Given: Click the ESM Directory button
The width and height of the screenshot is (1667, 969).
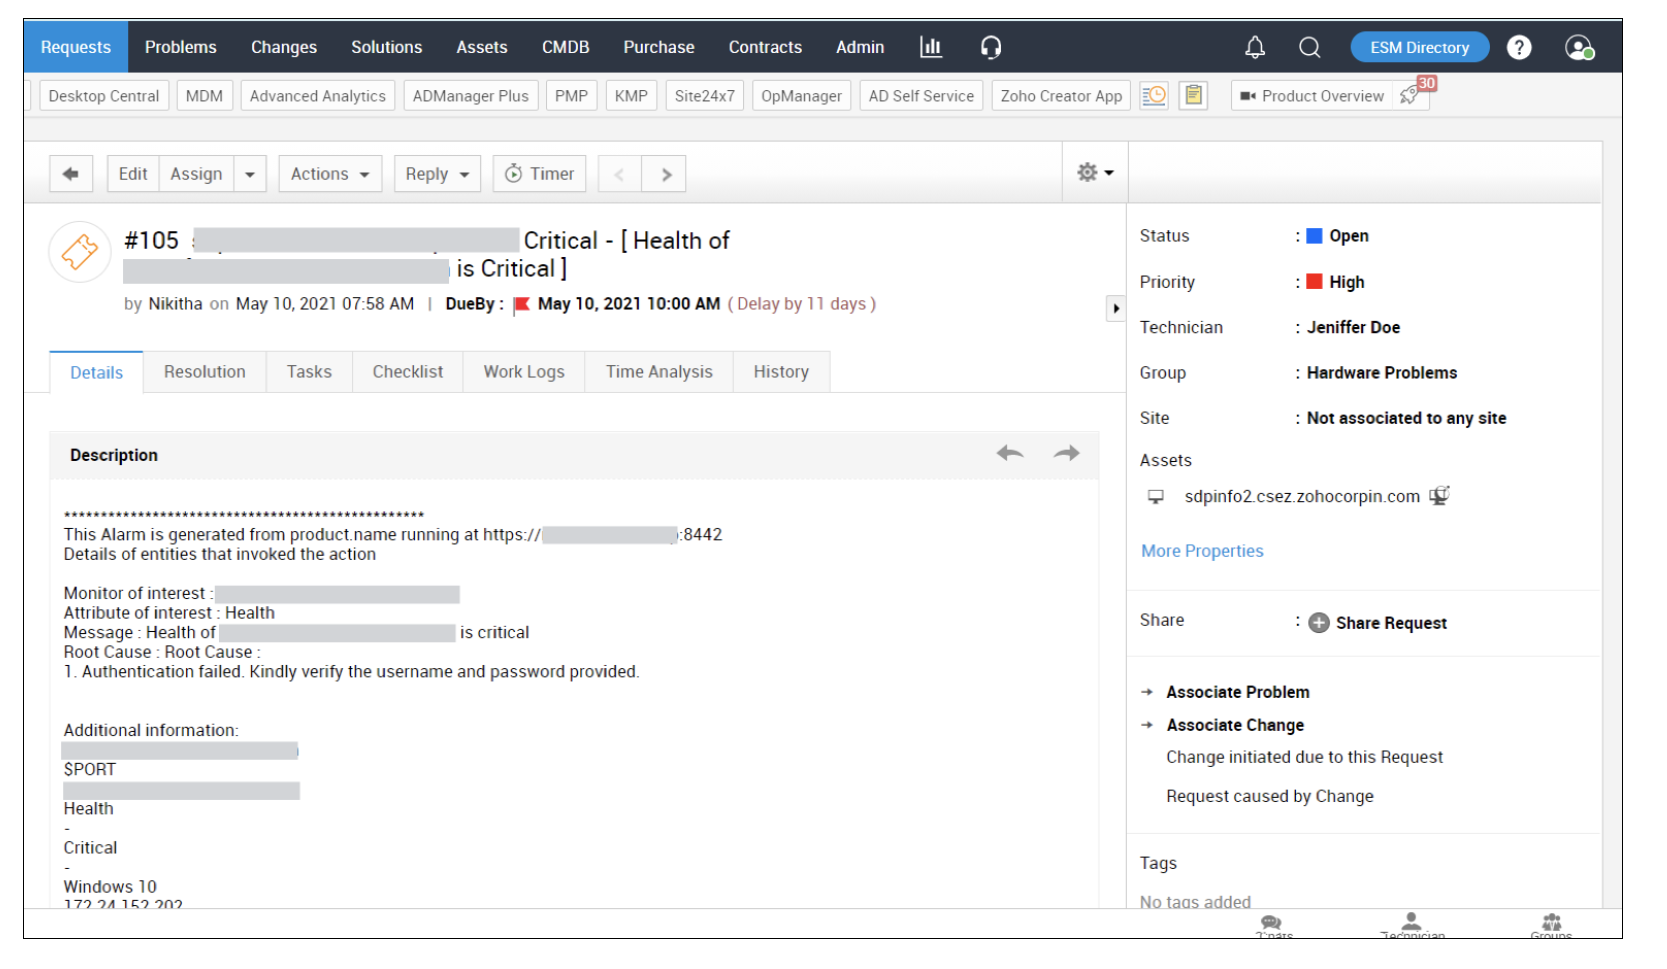Looking at the screenshot, I should [x=1419, y=47].
